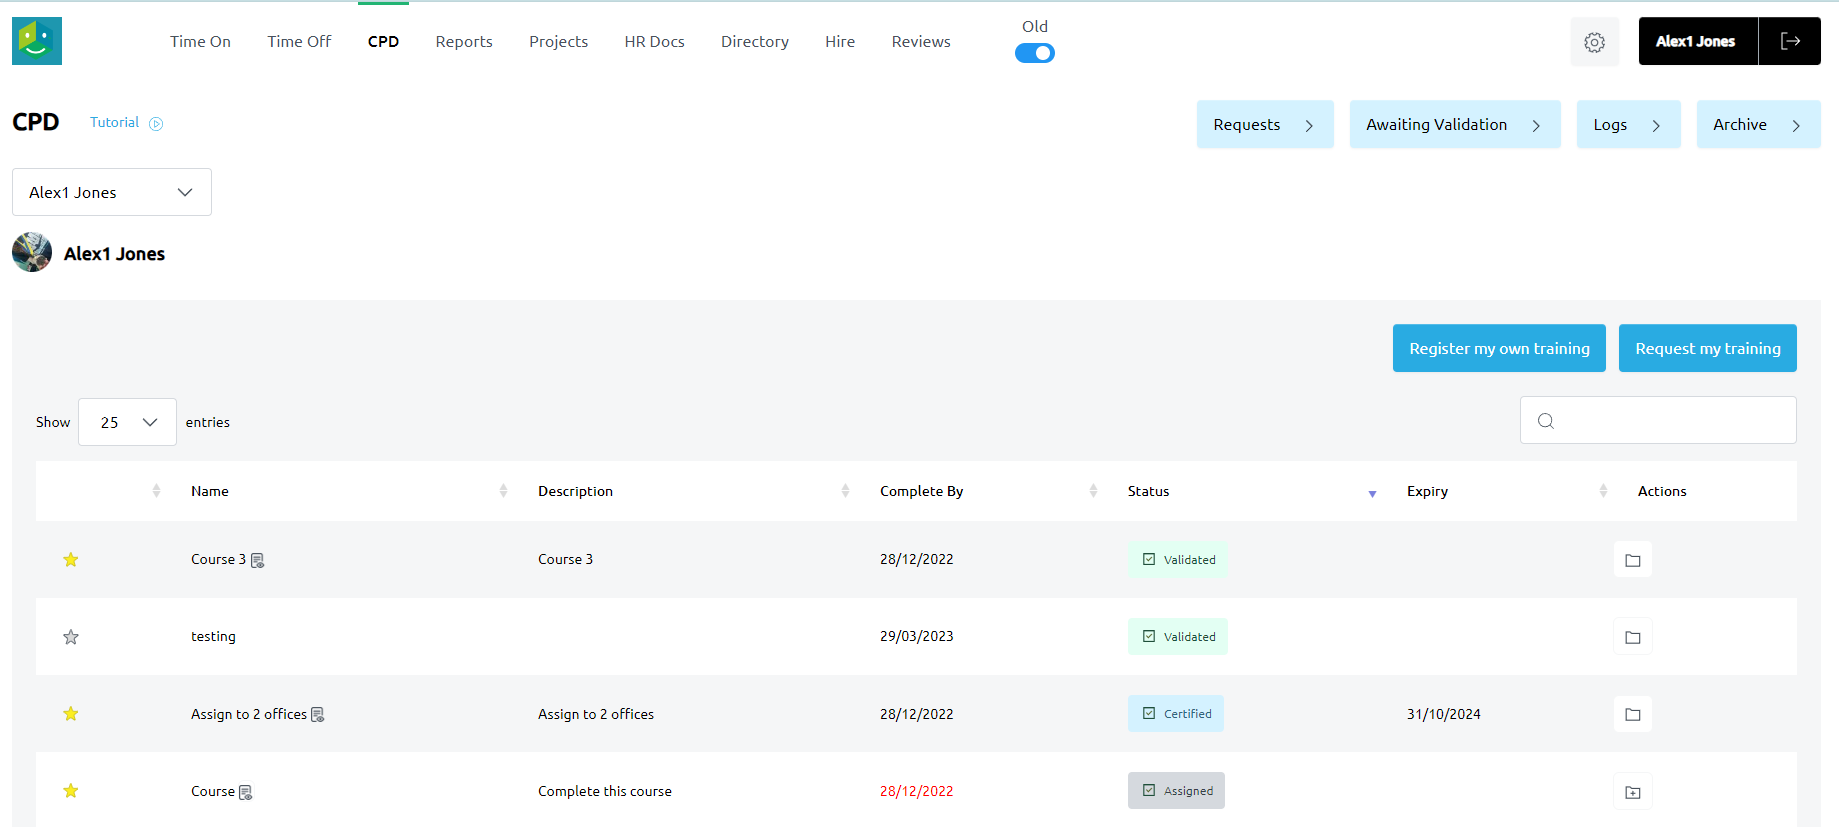The height and width of the screenshot is (827, 1839).
Task: Click the table search input field
Action: click(x=1670, y=420)
